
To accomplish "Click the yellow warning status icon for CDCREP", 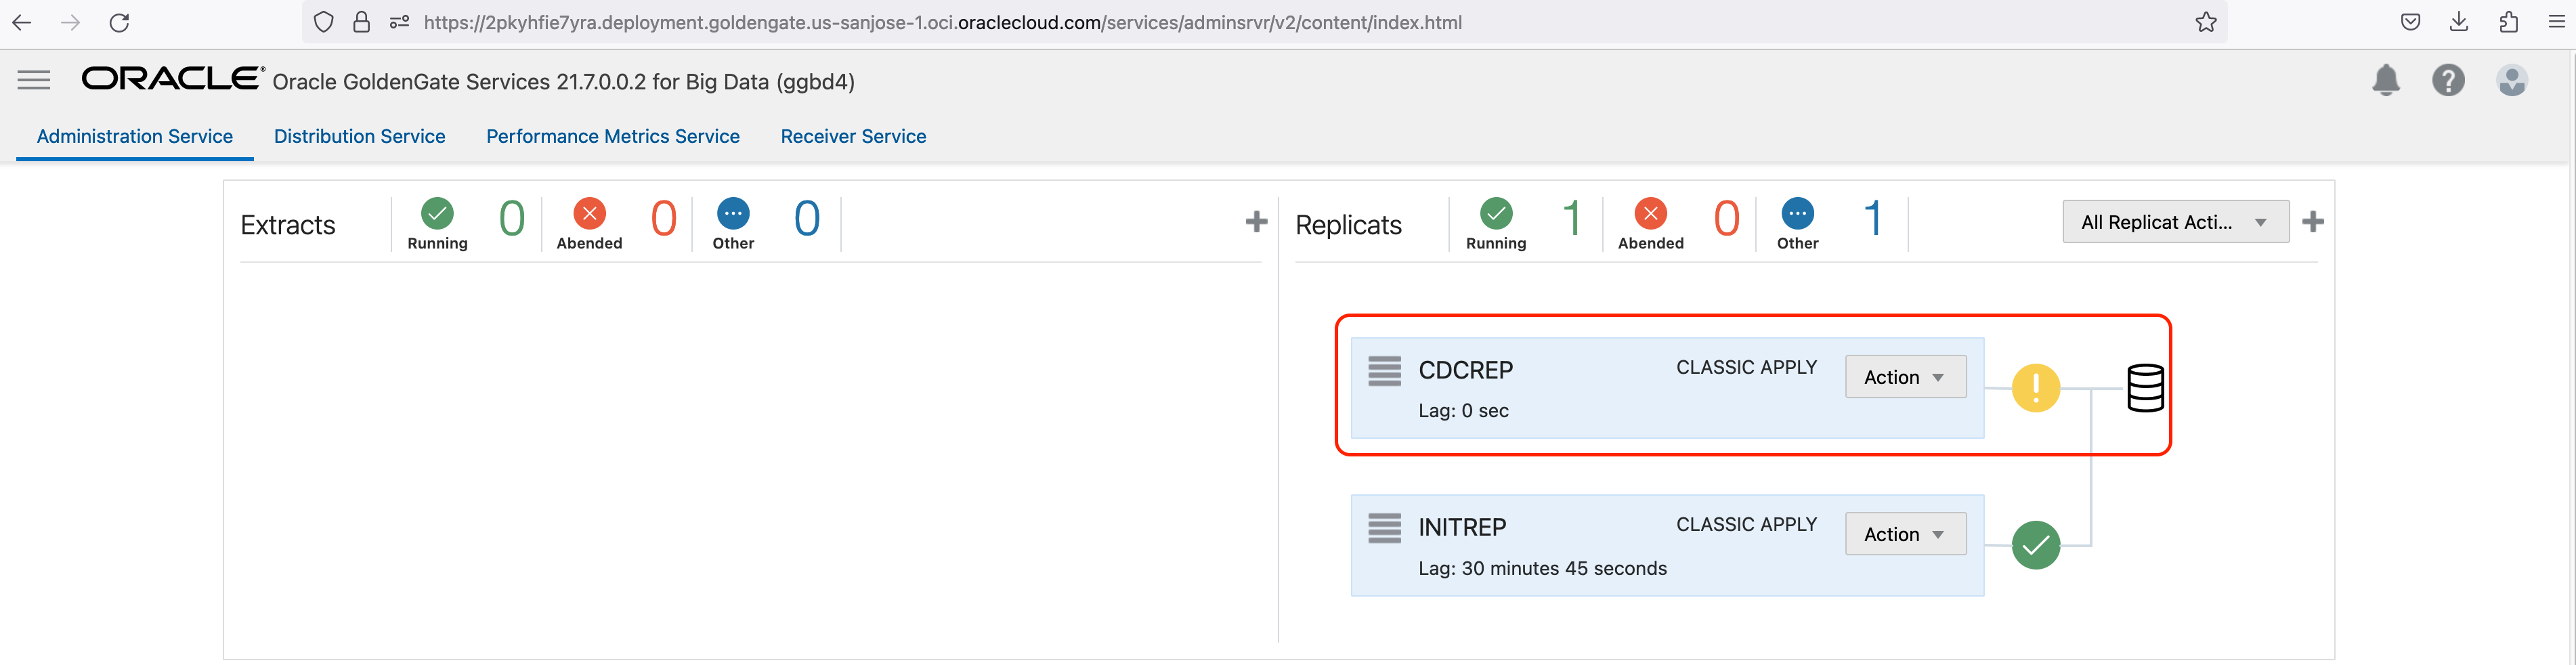I will click(2037, 388).
